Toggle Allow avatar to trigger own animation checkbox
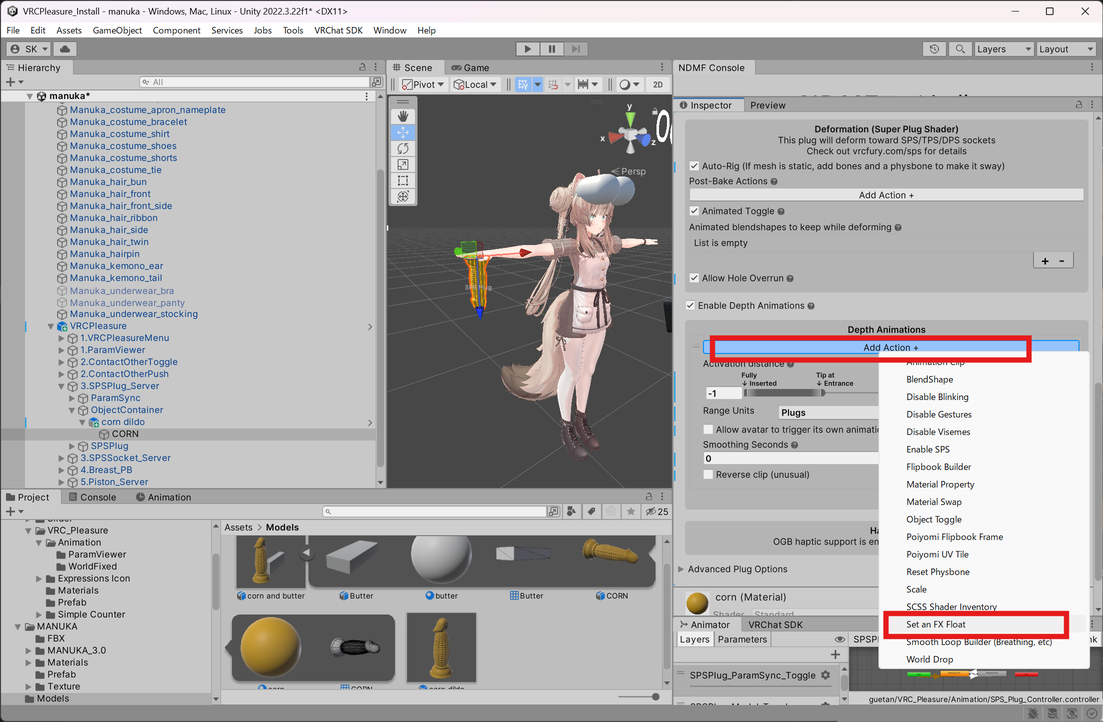1103x722 pixels. tap(708, 429)
